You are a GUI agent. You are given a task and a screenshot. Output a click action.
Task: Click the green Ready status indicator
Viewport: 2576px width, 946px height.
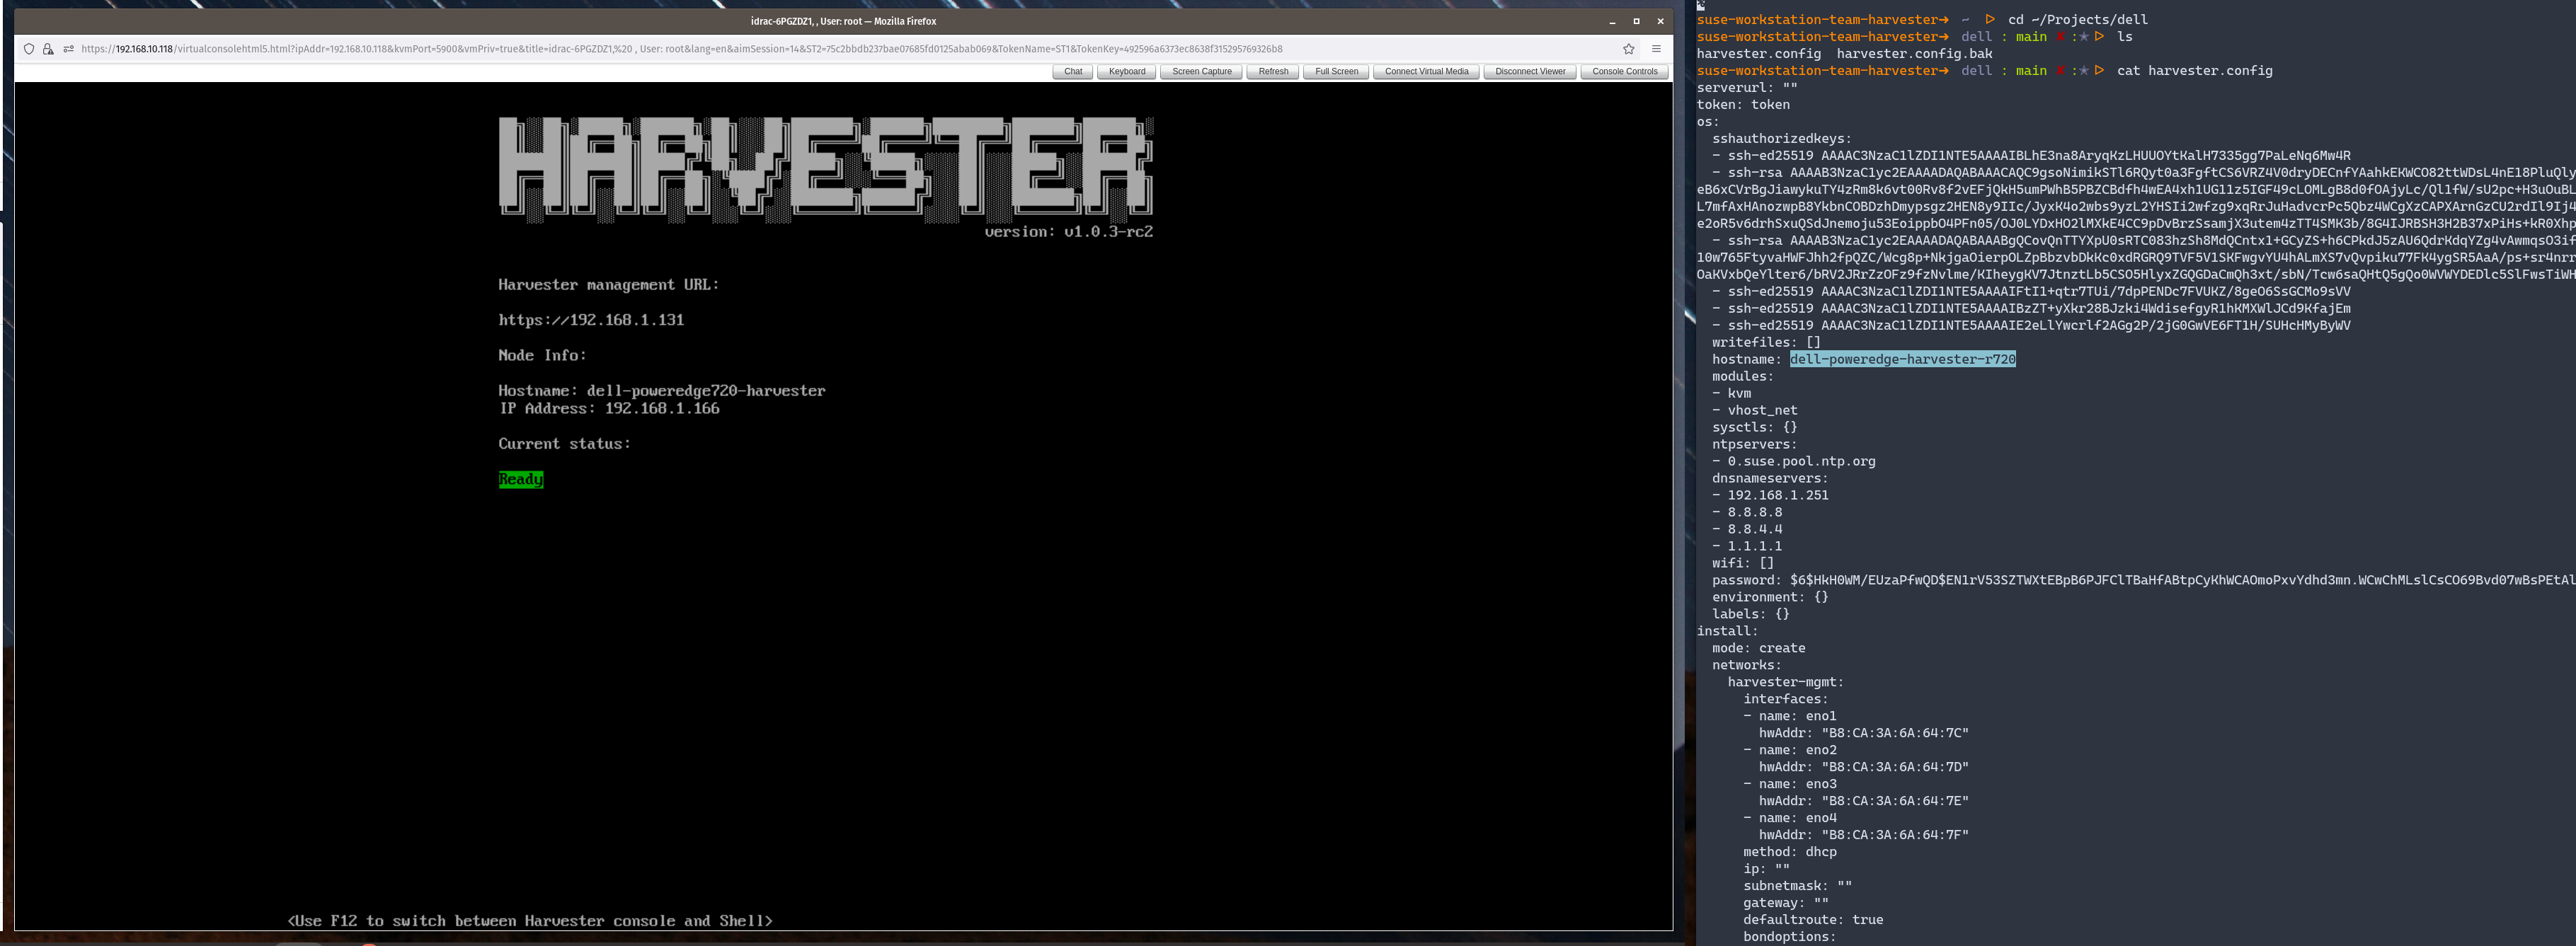tap(520, 479)
